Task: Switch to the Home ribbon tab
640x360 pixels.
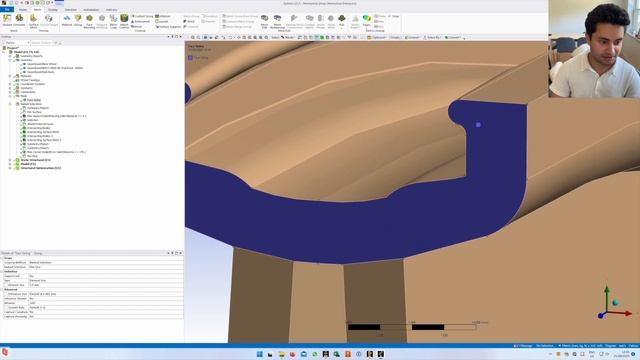Action: (23, 9)
